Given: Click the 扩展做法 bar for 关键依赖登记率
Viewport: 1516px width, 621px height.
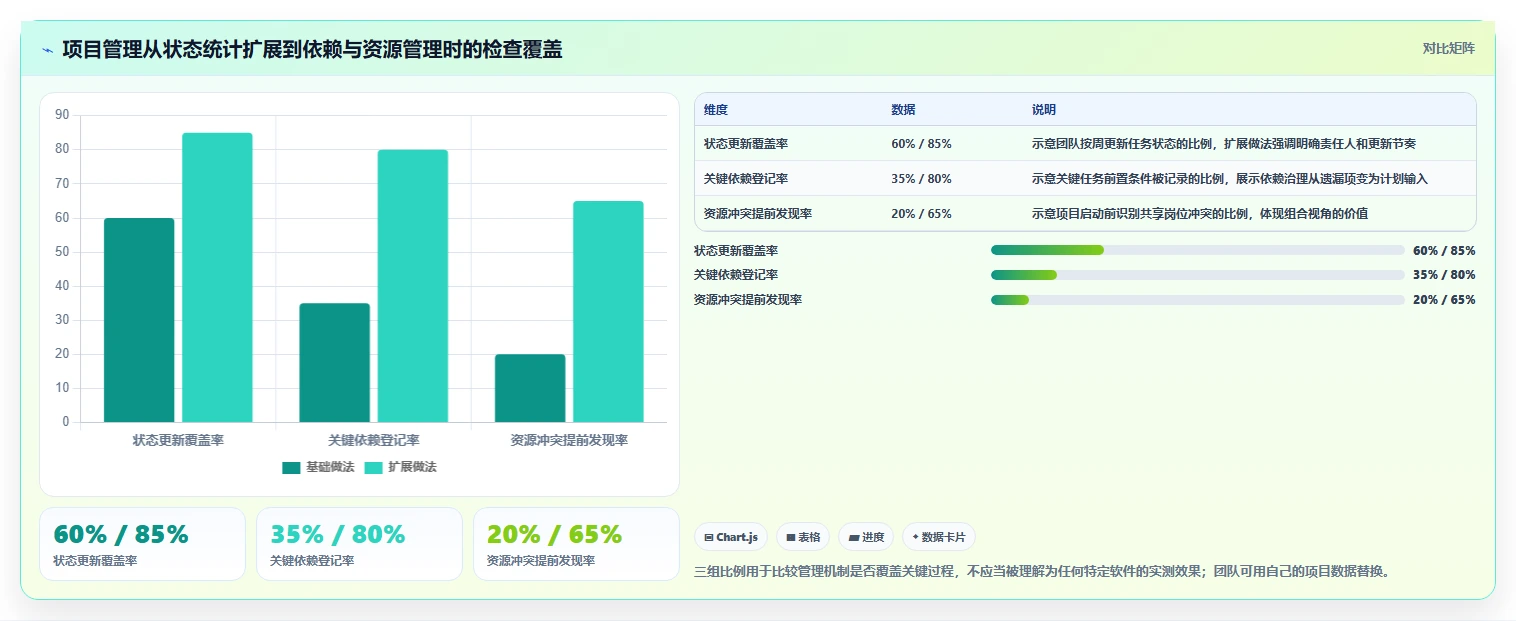Looking at the screenshot, I should [412, 286].
